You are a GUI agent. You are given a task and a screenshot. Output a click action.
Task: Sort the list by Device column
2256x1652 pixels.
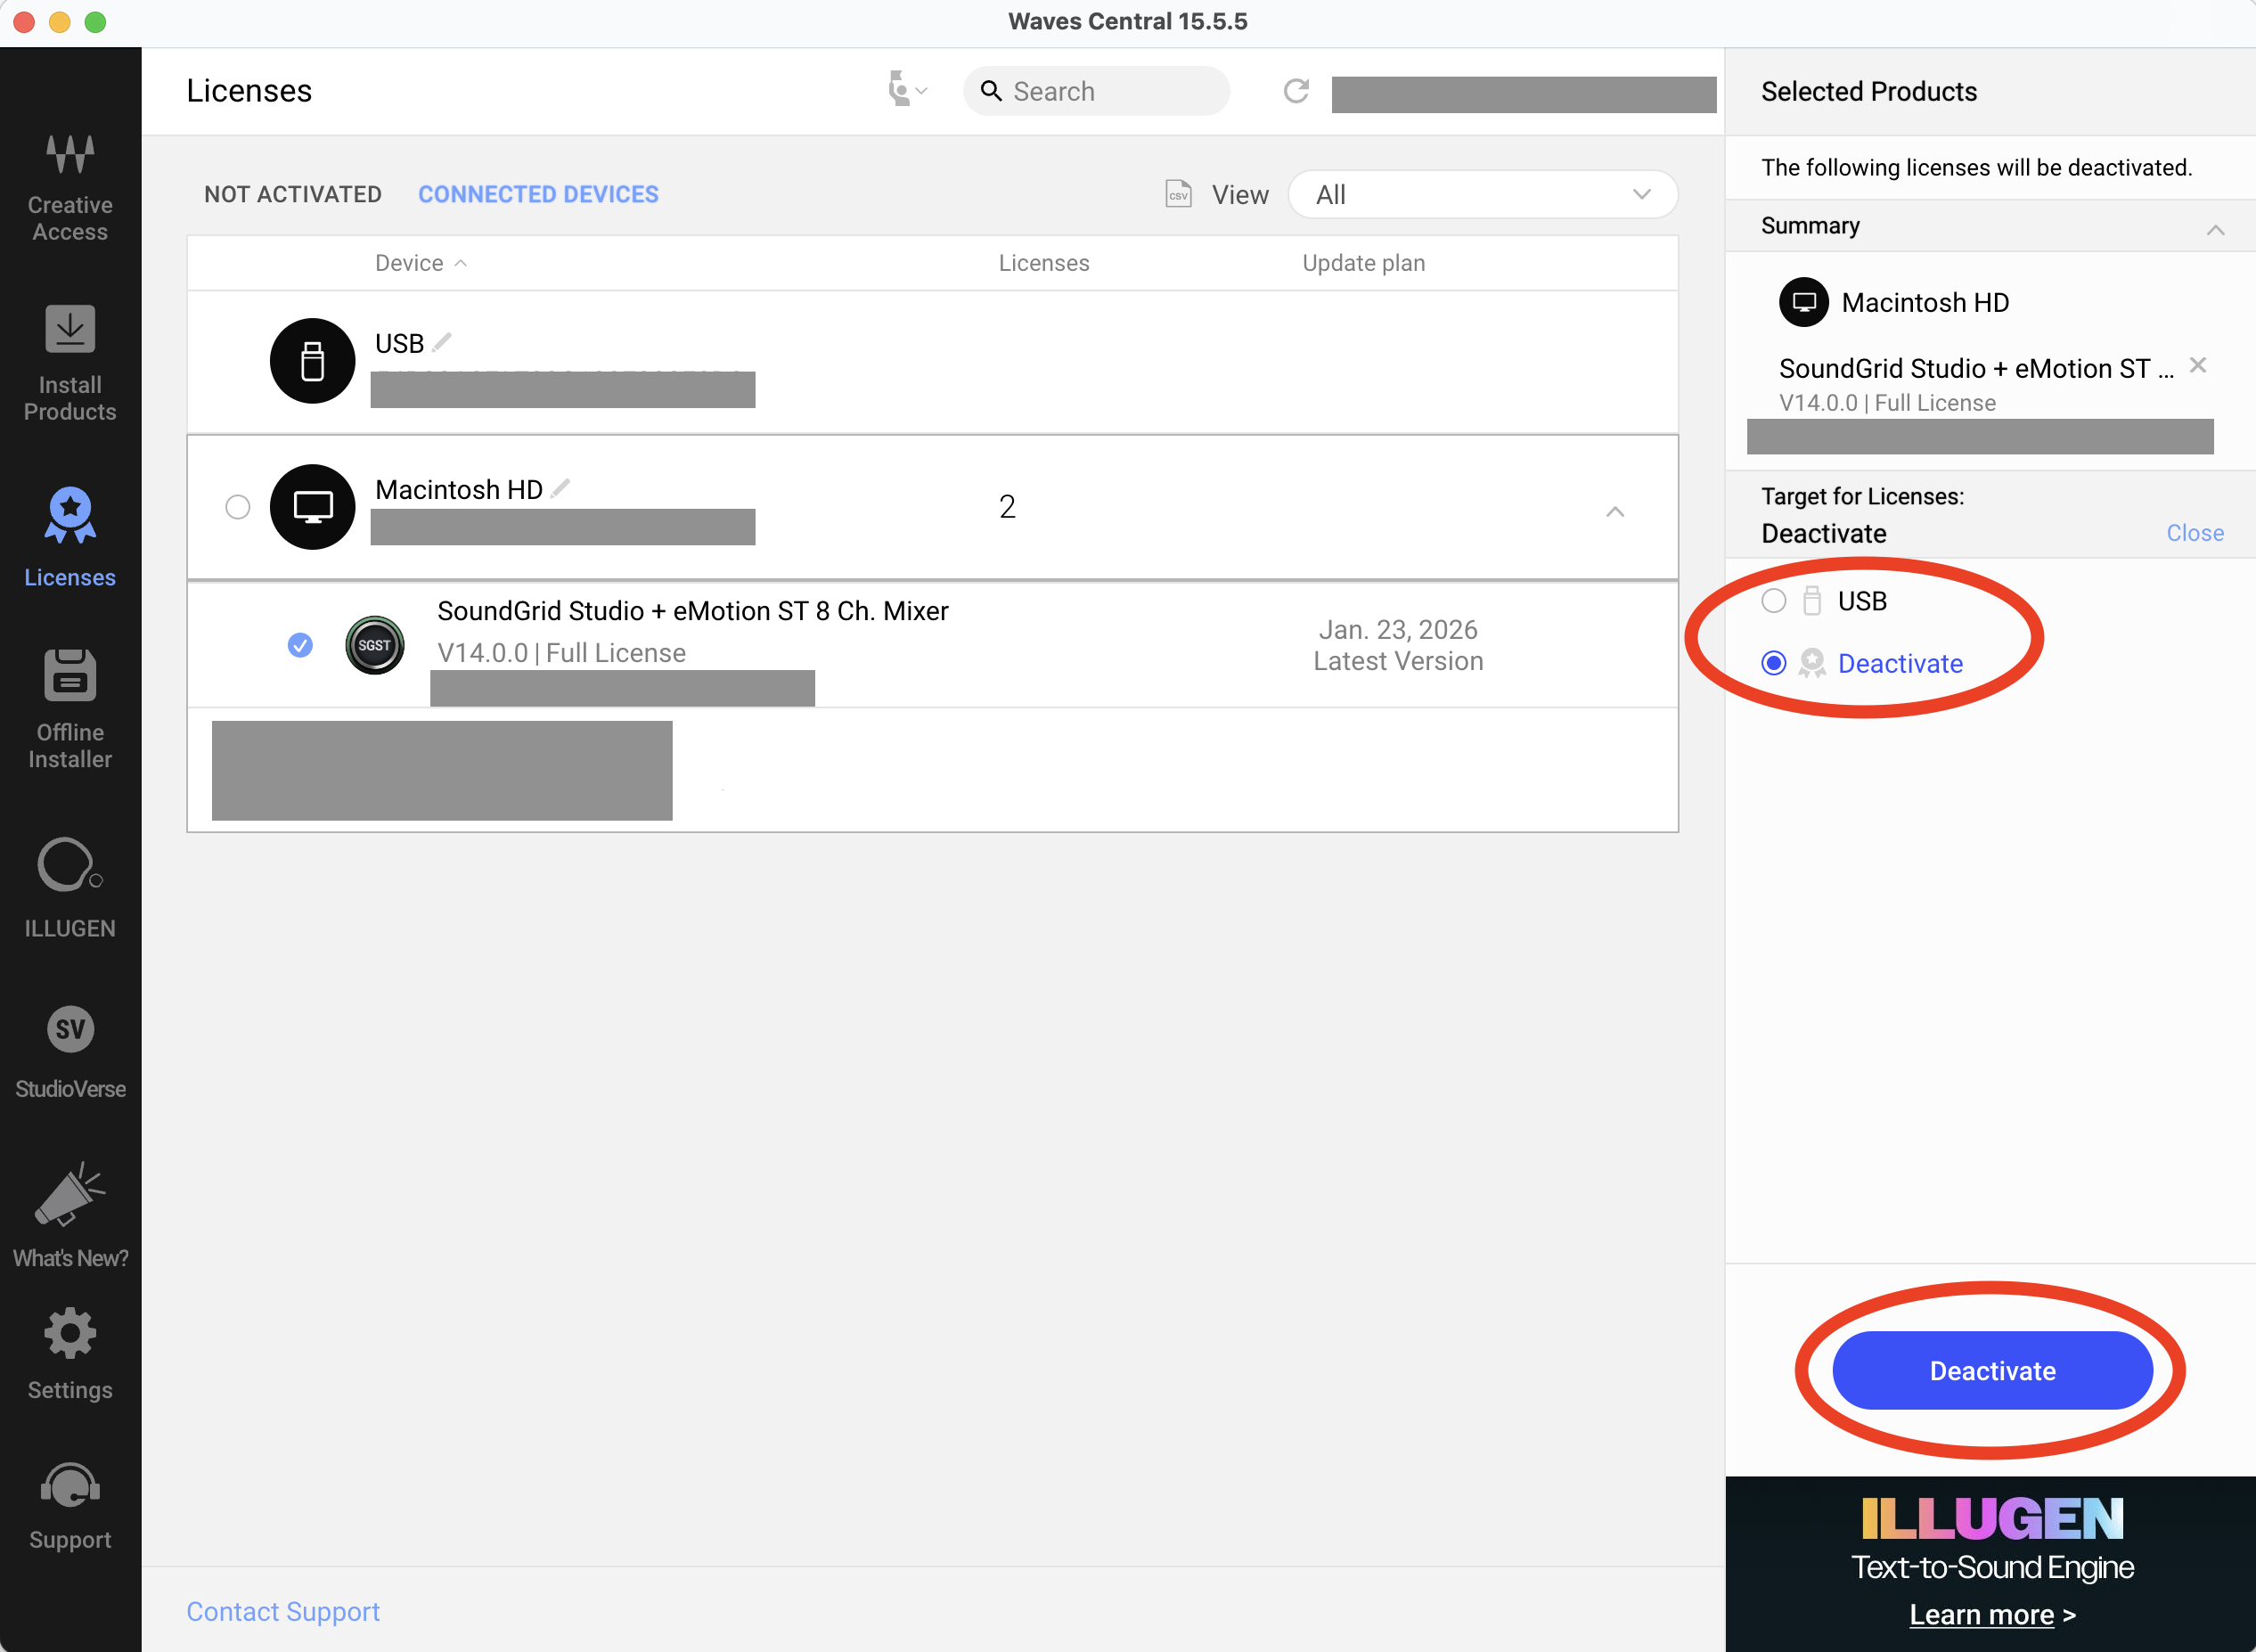click(x=420, y=263)
